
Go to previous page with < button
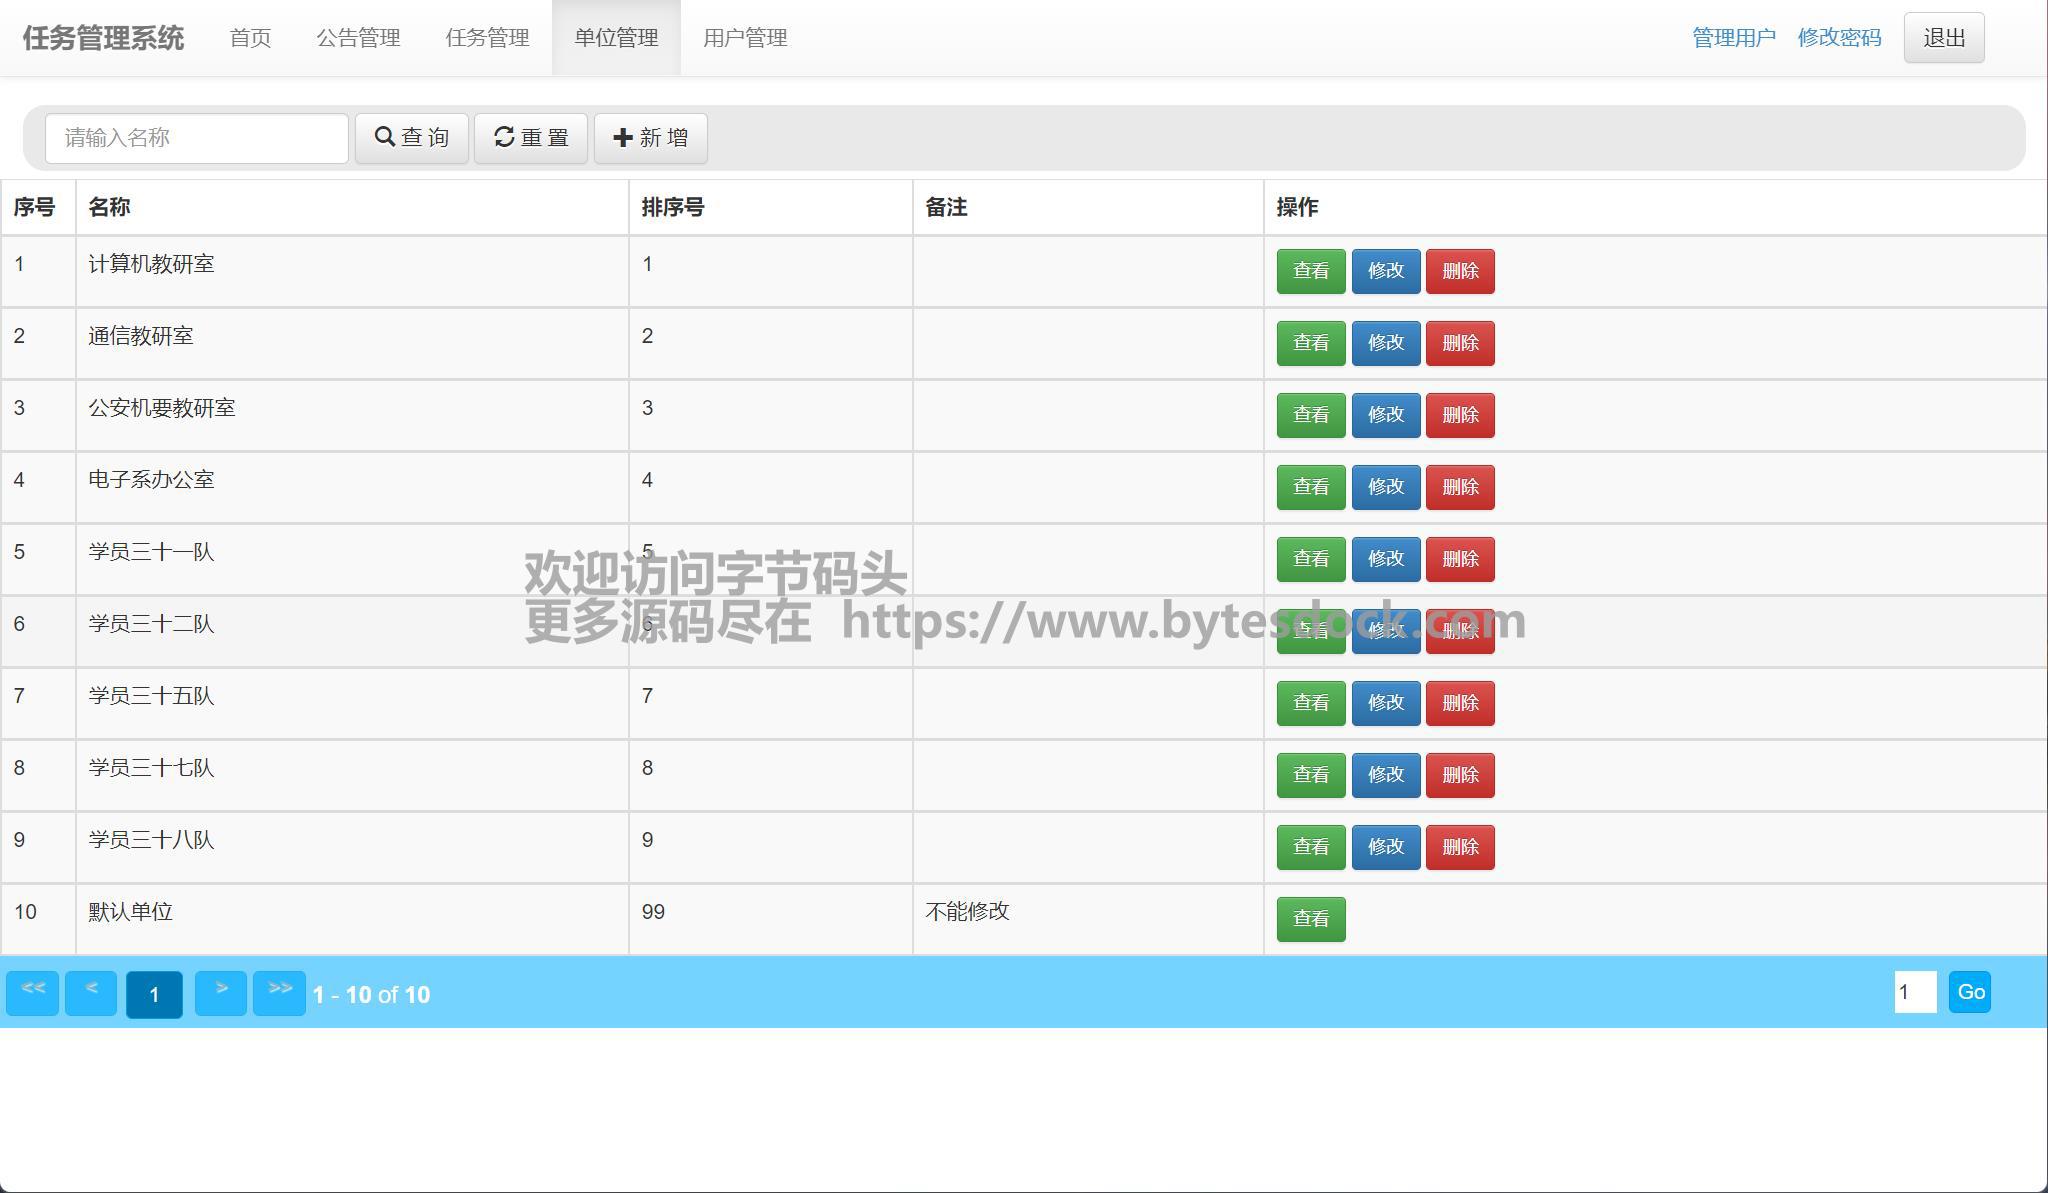[x=91, y=993]
